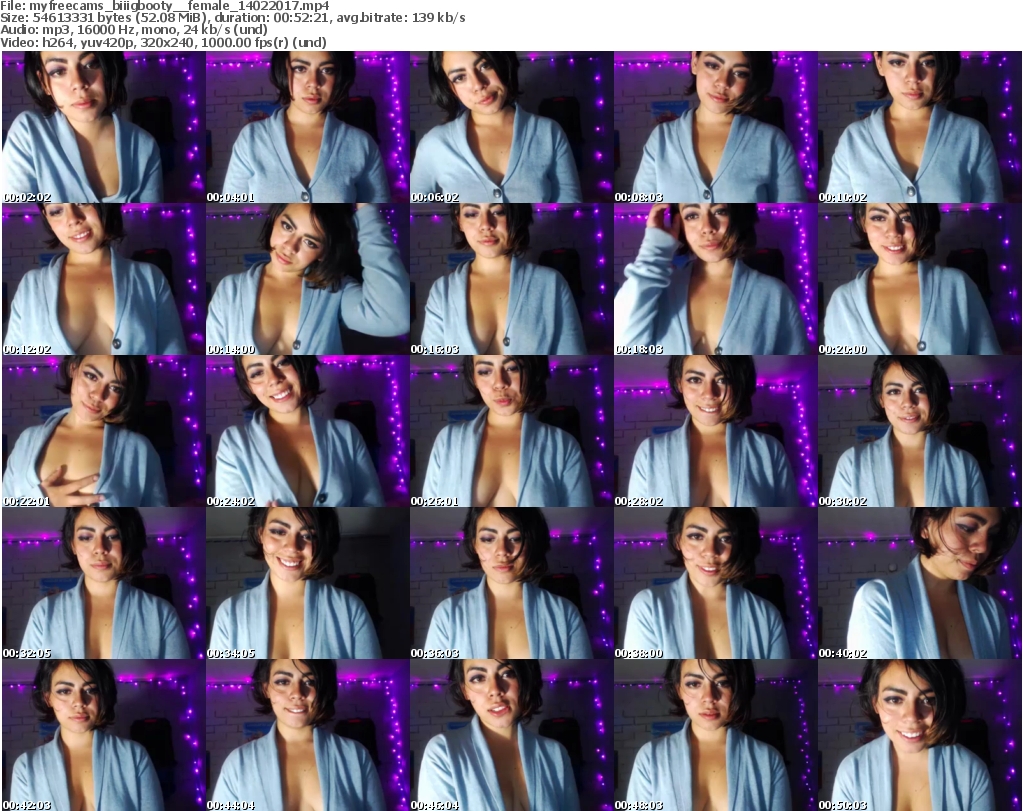Select the thumbnail timestamped 00:12:02
The width and height of the screenshot is (1024, 811).
point(104,279)
